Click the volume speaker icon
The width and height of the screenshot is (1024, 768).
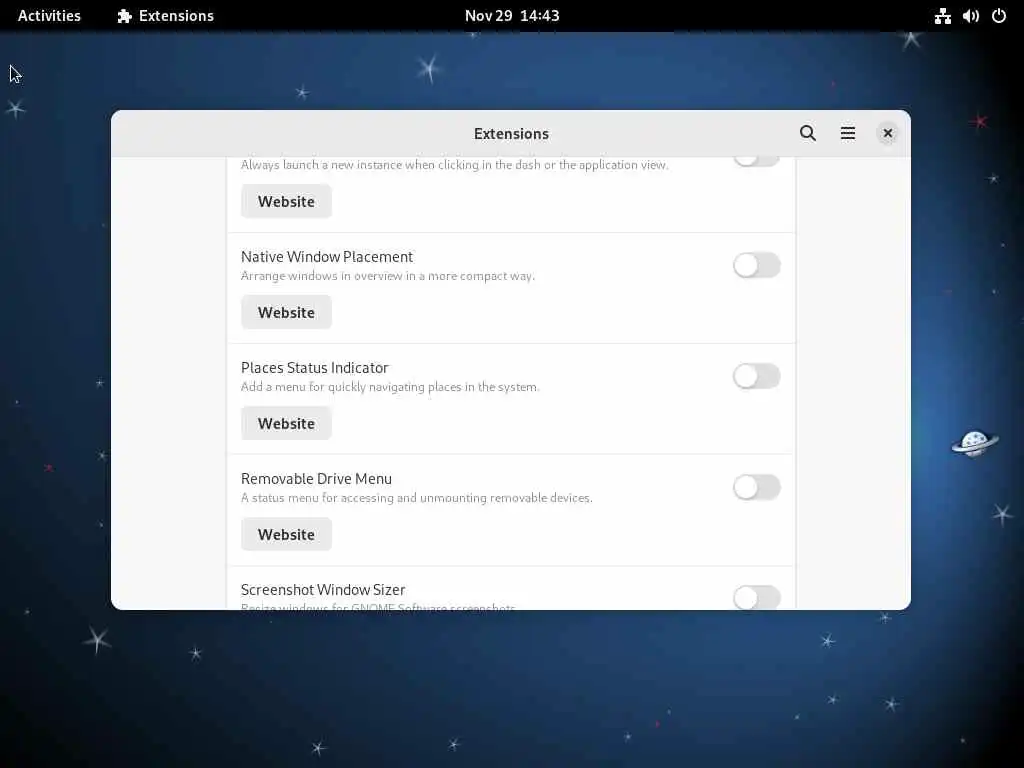[x=970, y=16]
